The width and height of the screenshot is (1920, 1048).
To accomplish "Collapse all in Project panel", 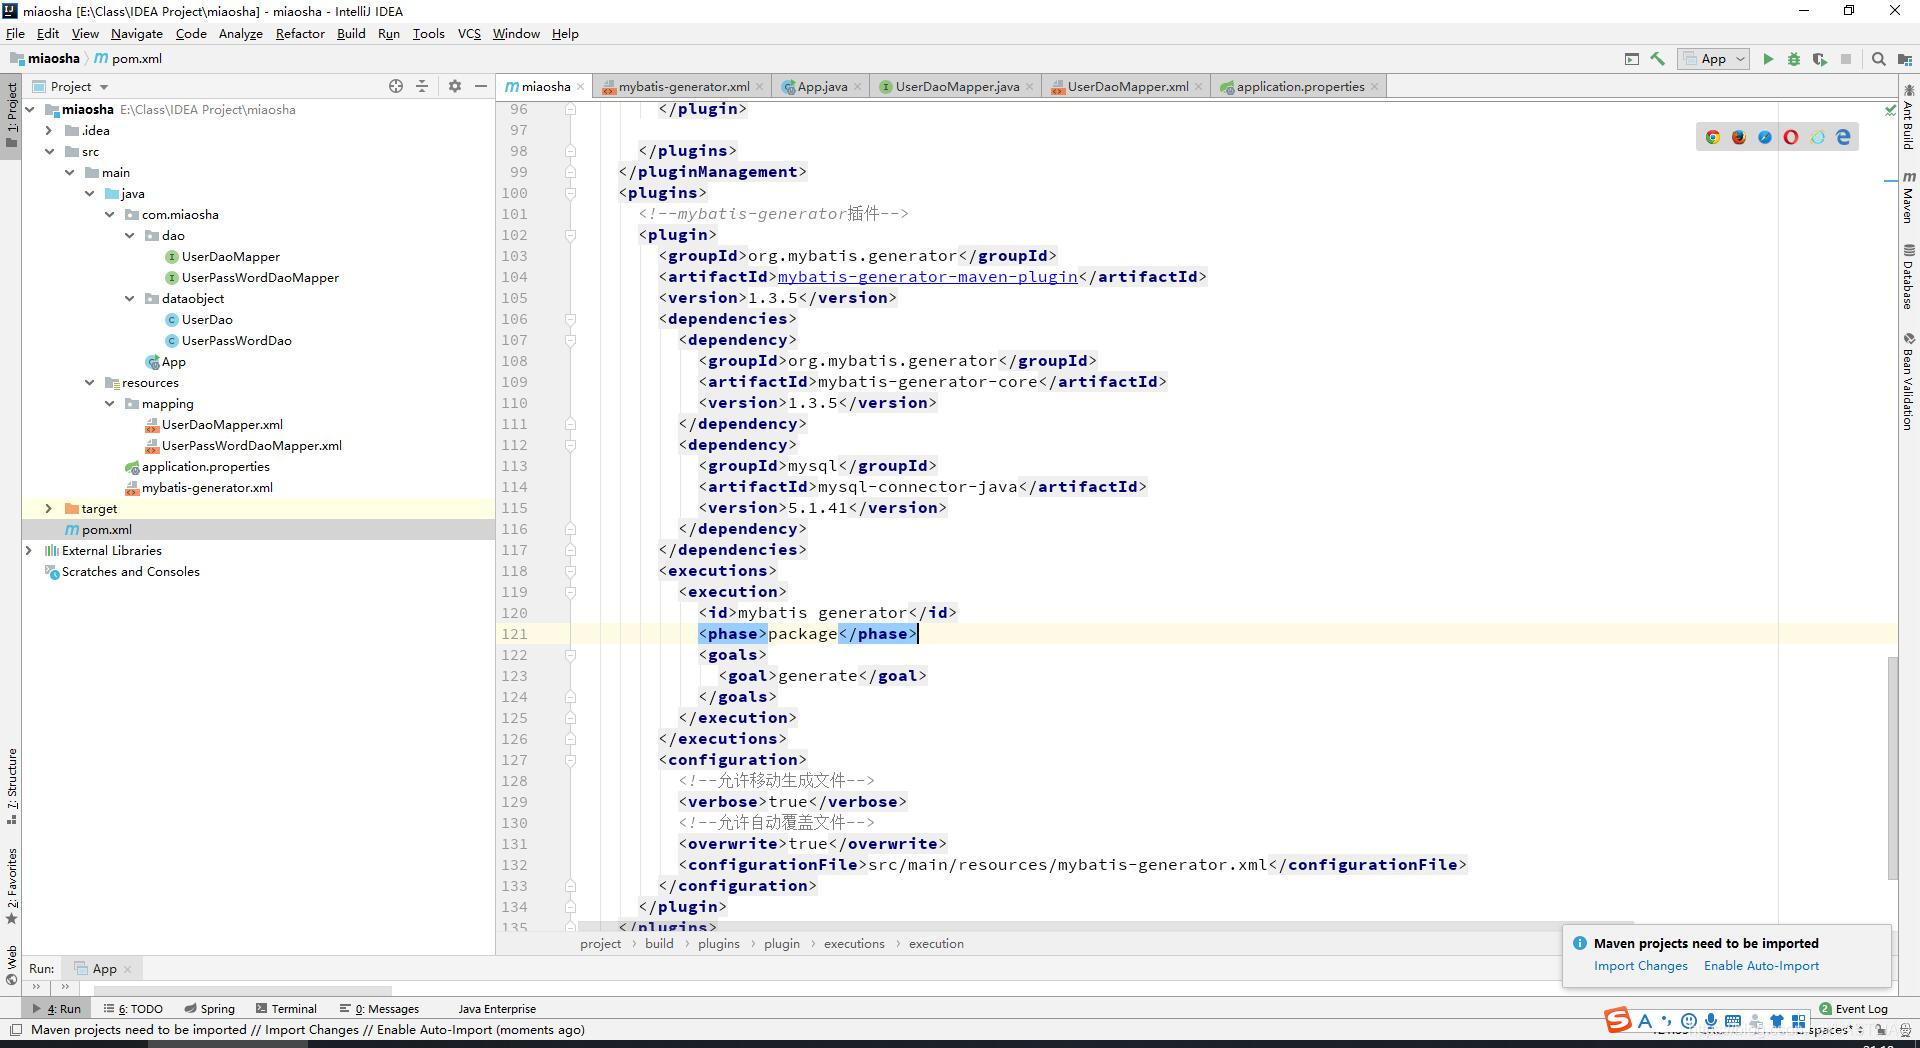I will coord(422,87).
